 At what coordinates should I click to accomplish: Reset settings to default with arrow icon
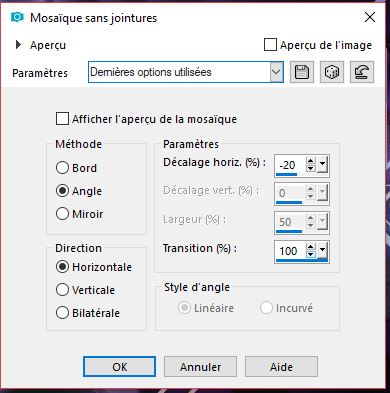pyautogui.click(x=362, y=72)
